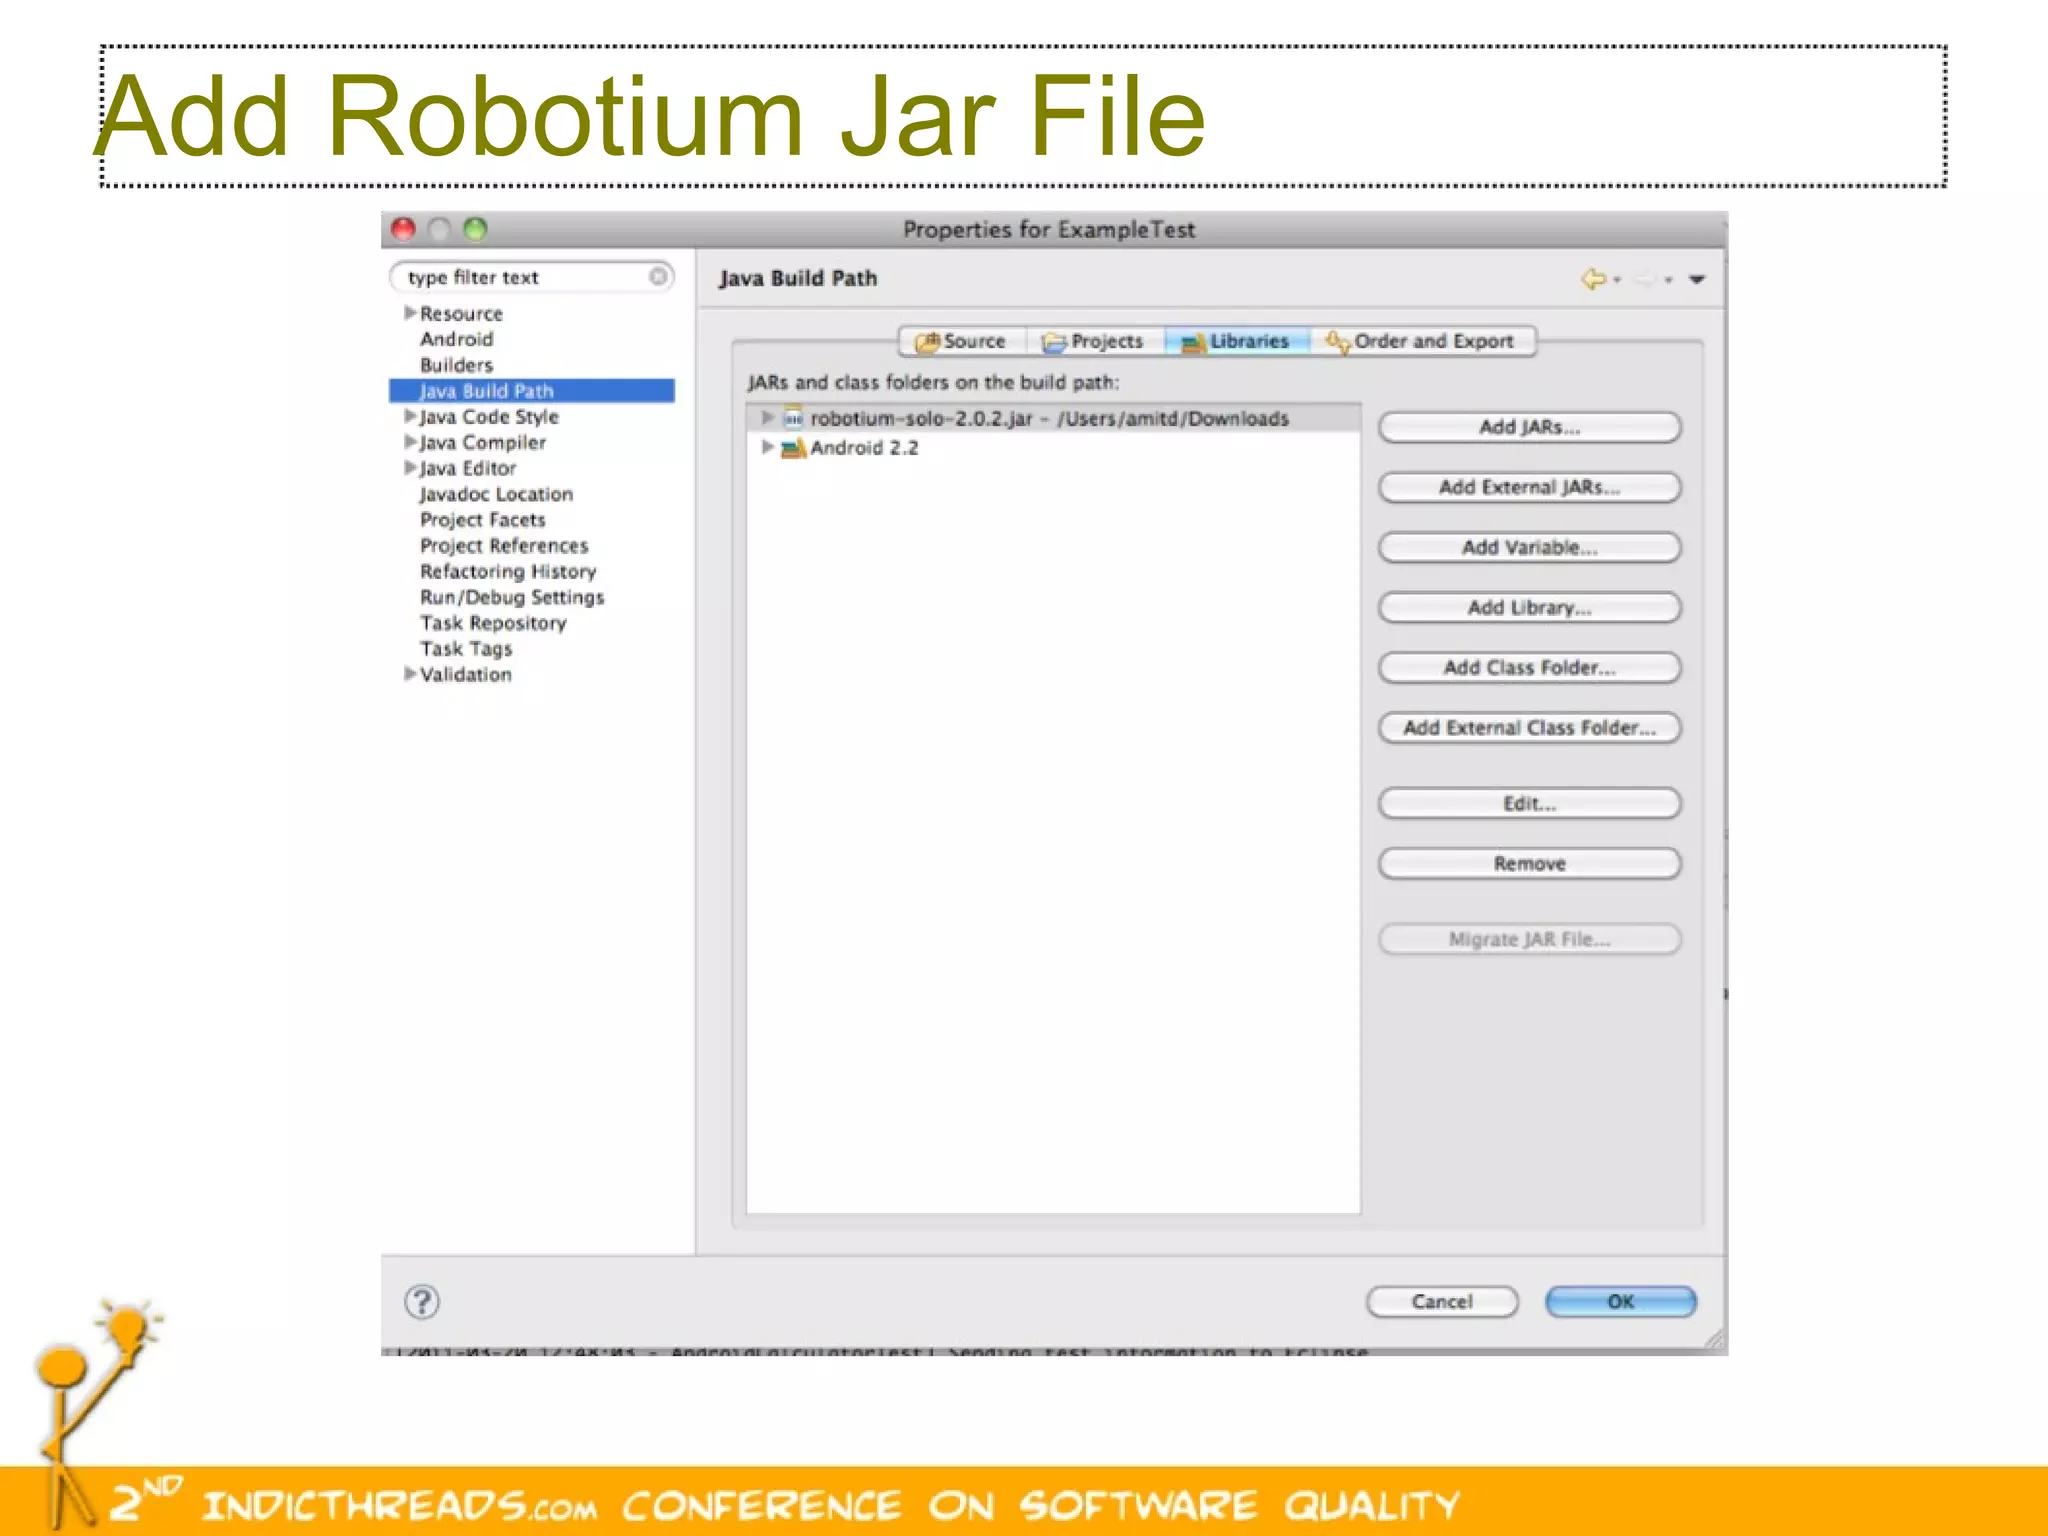2048x1536 pixels.
Task: Select Task Tags item
Action: coord(467,649)
